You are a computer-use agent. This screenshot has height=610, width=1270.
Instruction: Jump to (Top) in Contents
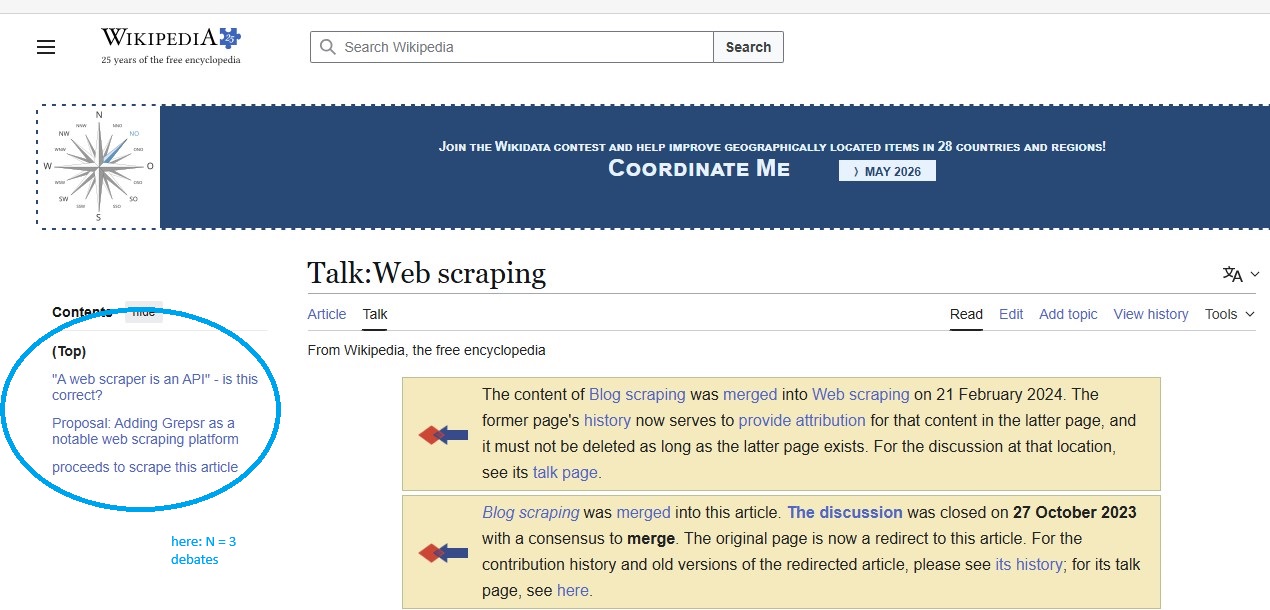click(69, 351)
